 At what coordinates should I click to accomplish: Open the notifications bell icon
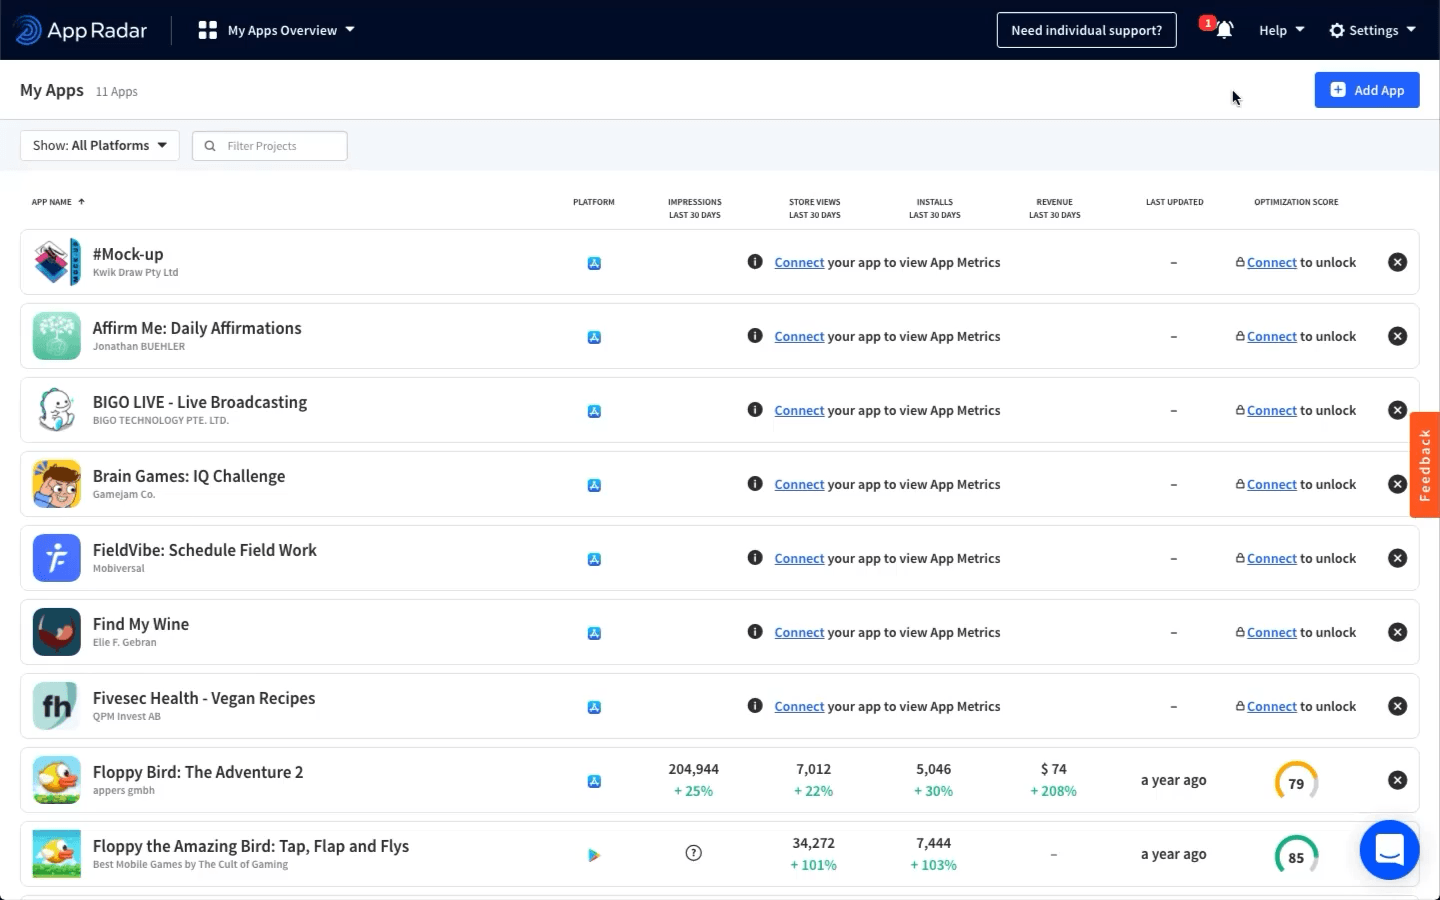(1223, 30)
